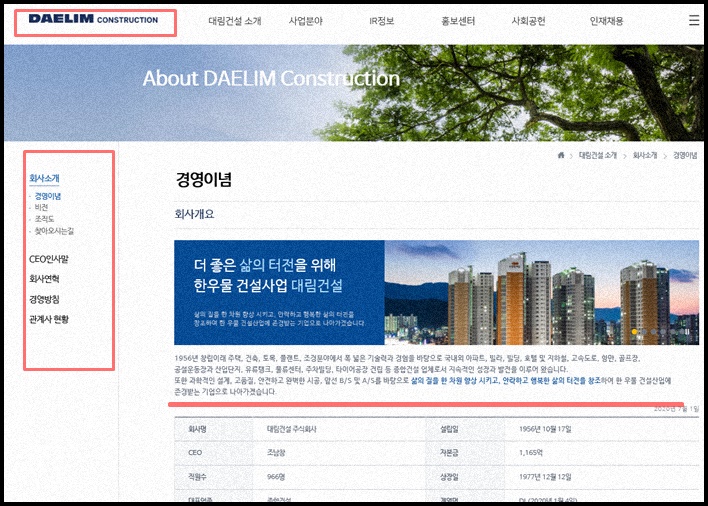Click the 966명 employee count value

pos(276,476)
